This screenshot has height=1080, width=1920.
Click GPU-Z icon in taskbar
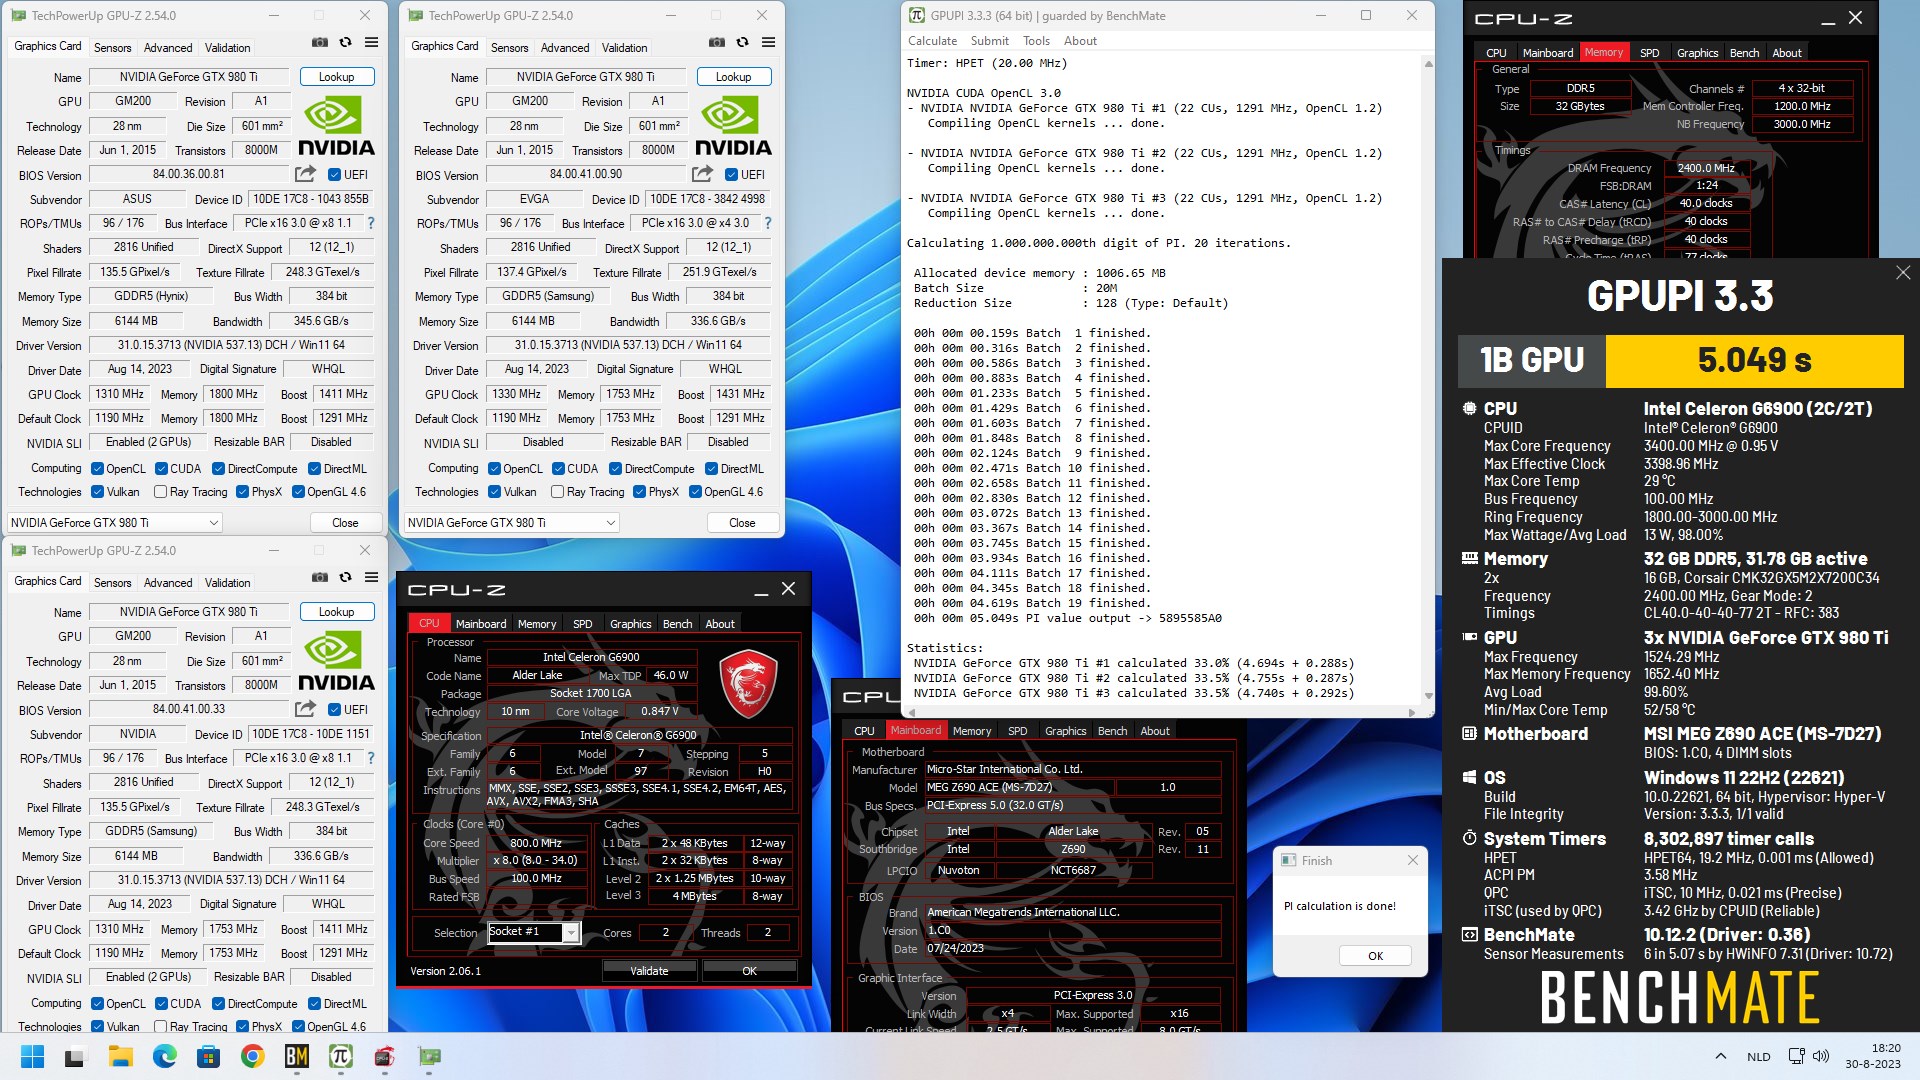tap(428, 1056)
